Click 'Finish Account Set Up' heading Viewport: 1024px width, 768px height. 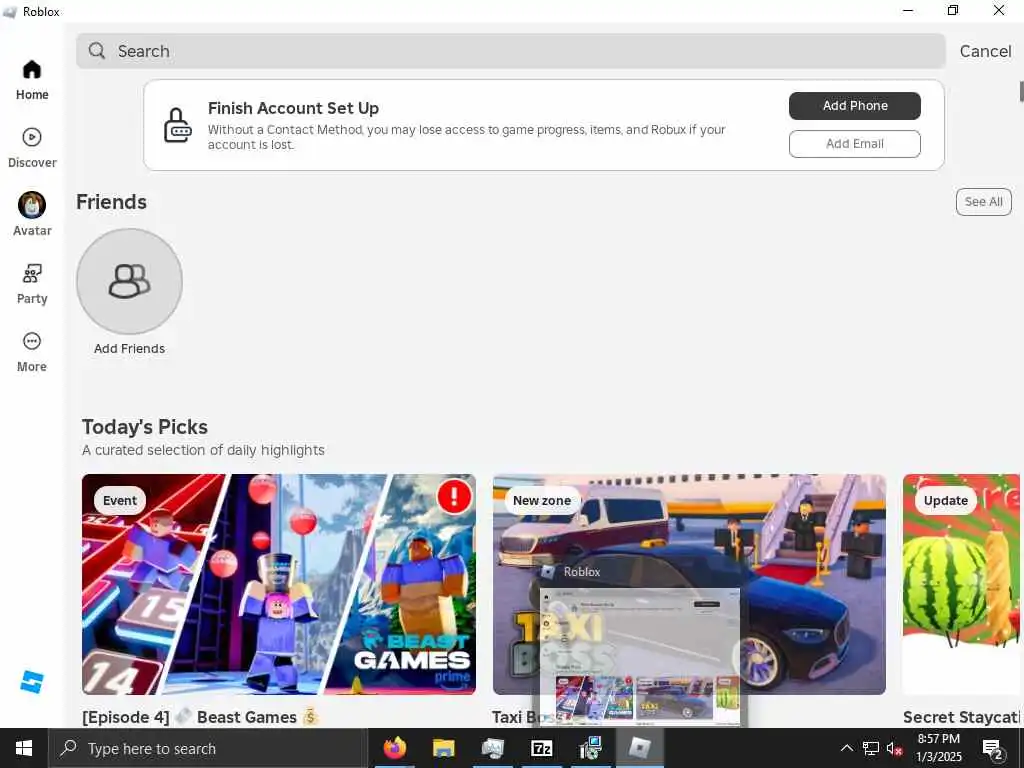coord(293,108)
